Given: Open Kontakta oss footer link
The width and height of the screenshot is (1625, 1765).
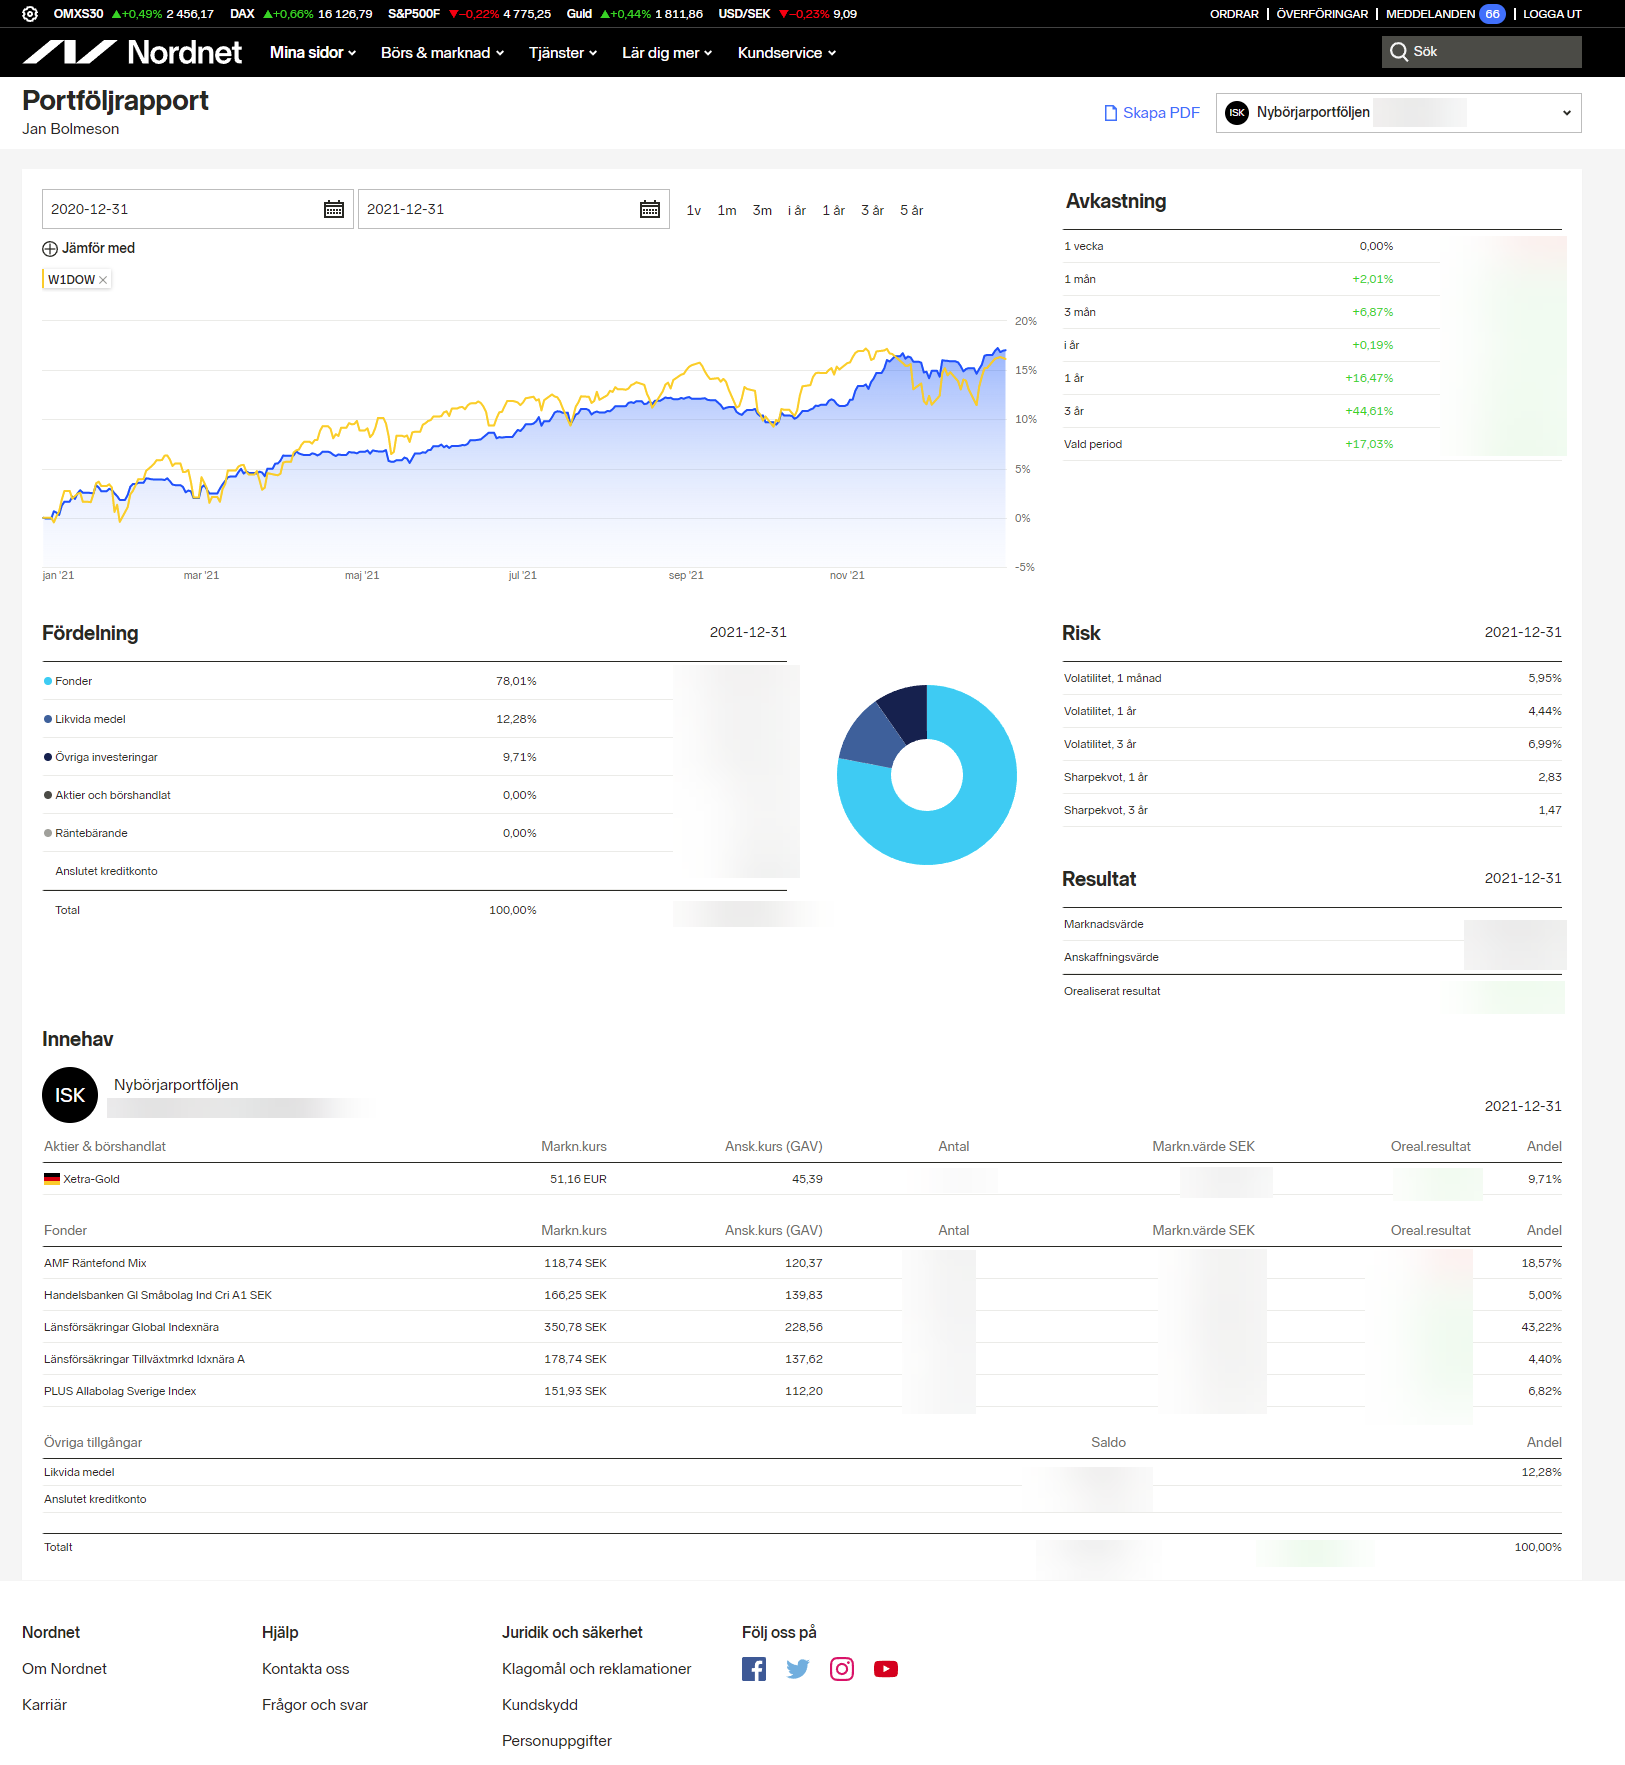Looking at the screenshot, I should [306, 1669].
